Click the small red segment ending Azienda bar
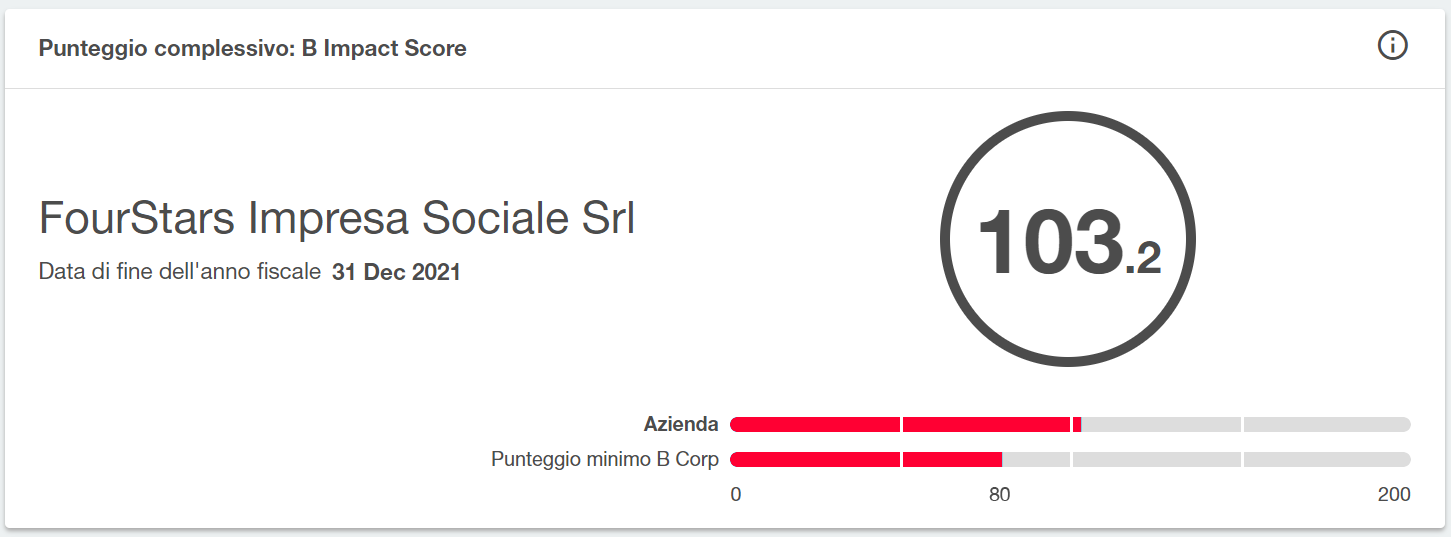The height and width of the screenshot is (537, 1451). click(x=1077, y=424)
